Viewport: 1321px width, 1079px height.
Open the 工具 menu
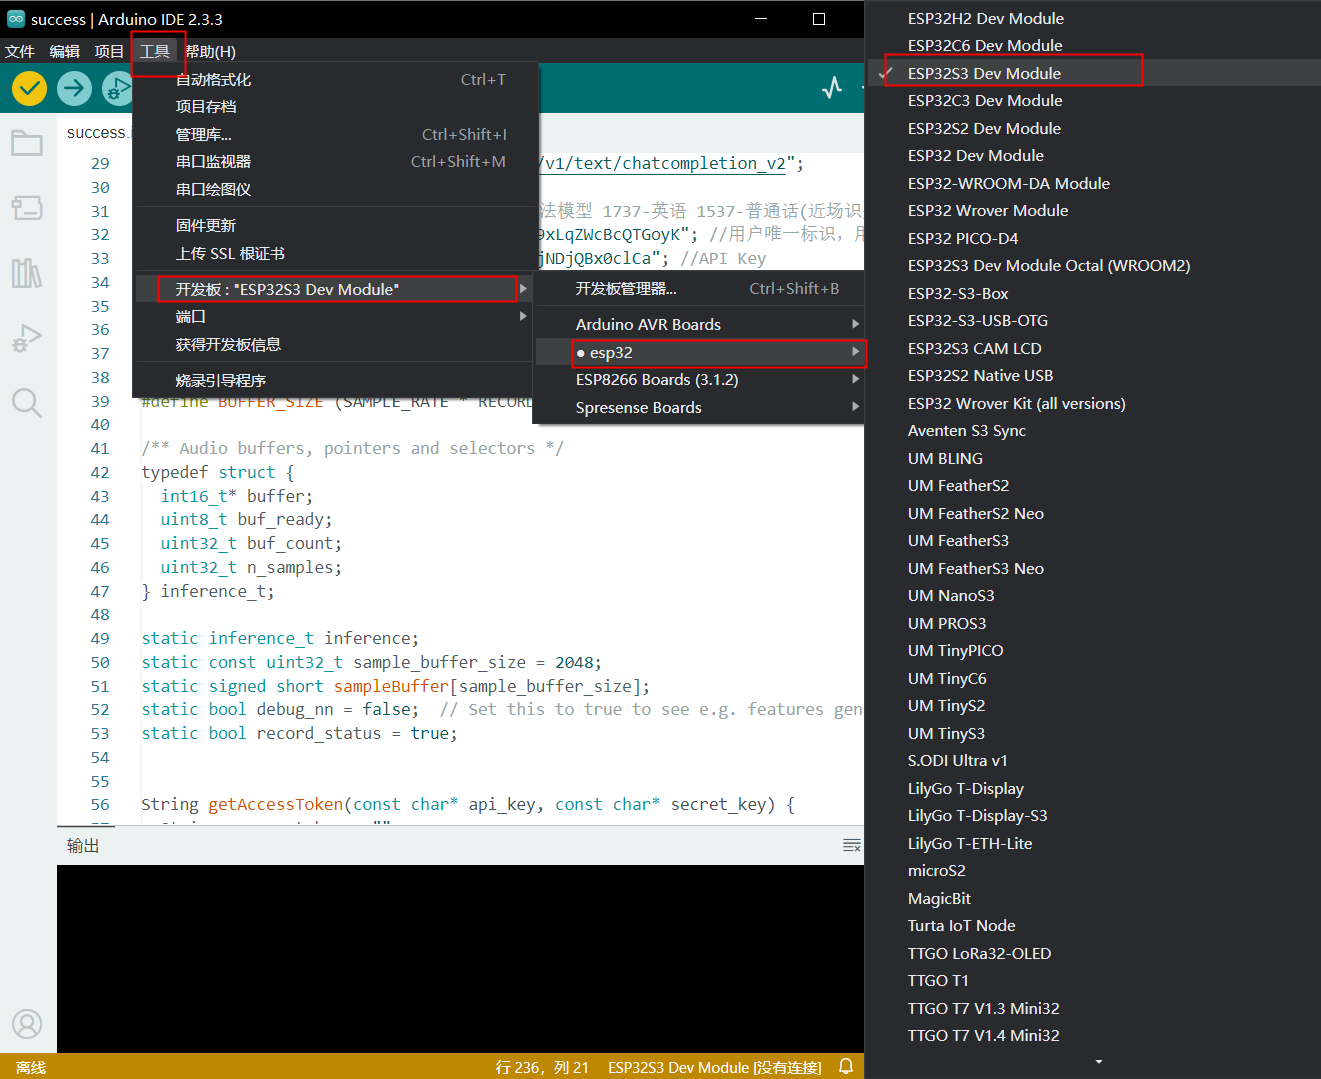[x=155, y=51]
